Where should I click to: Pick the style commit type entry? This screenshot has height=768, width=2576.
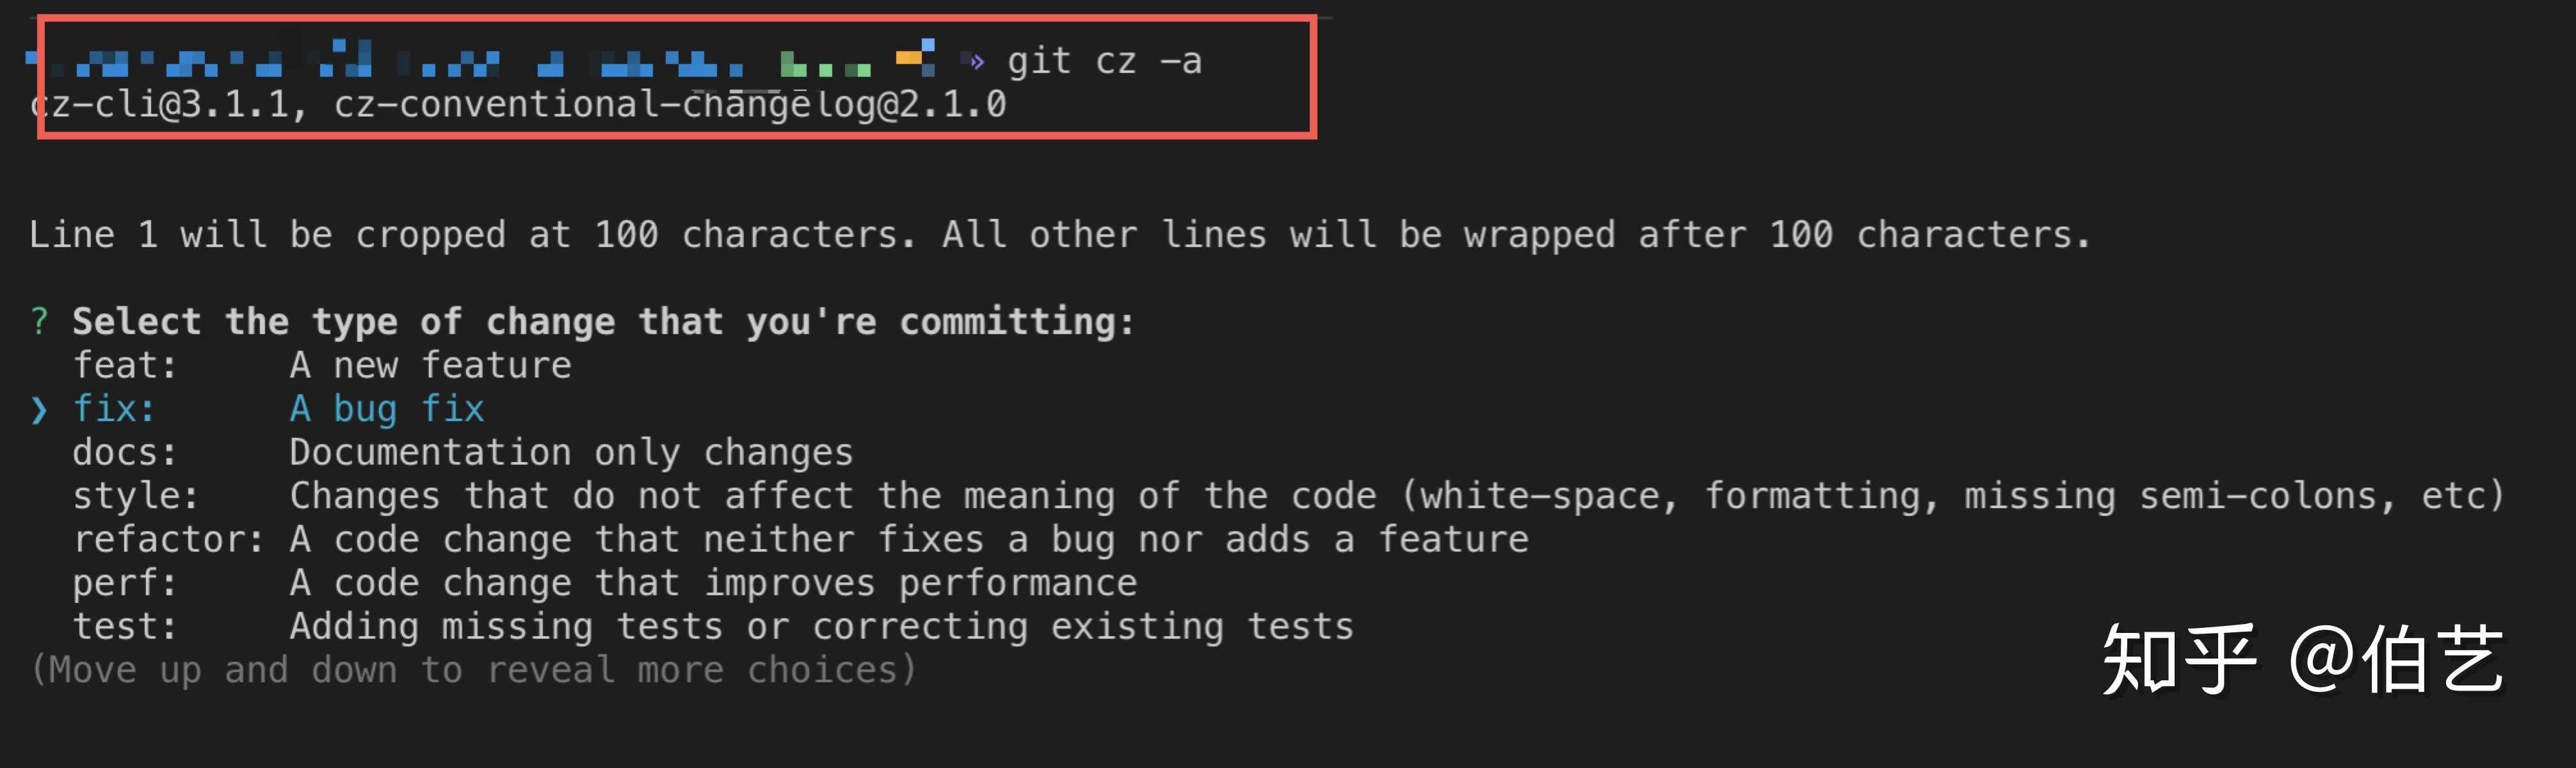pos(1289,496)
